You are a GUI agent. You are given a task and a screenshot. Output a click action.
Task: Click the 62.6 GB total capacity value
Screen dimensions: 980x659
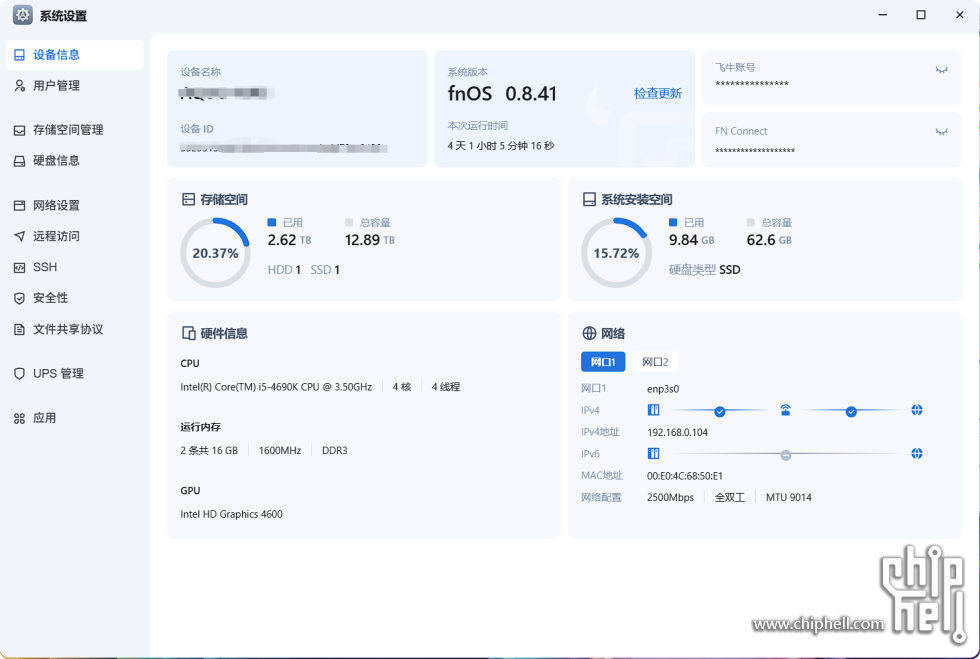click(769, 240)
